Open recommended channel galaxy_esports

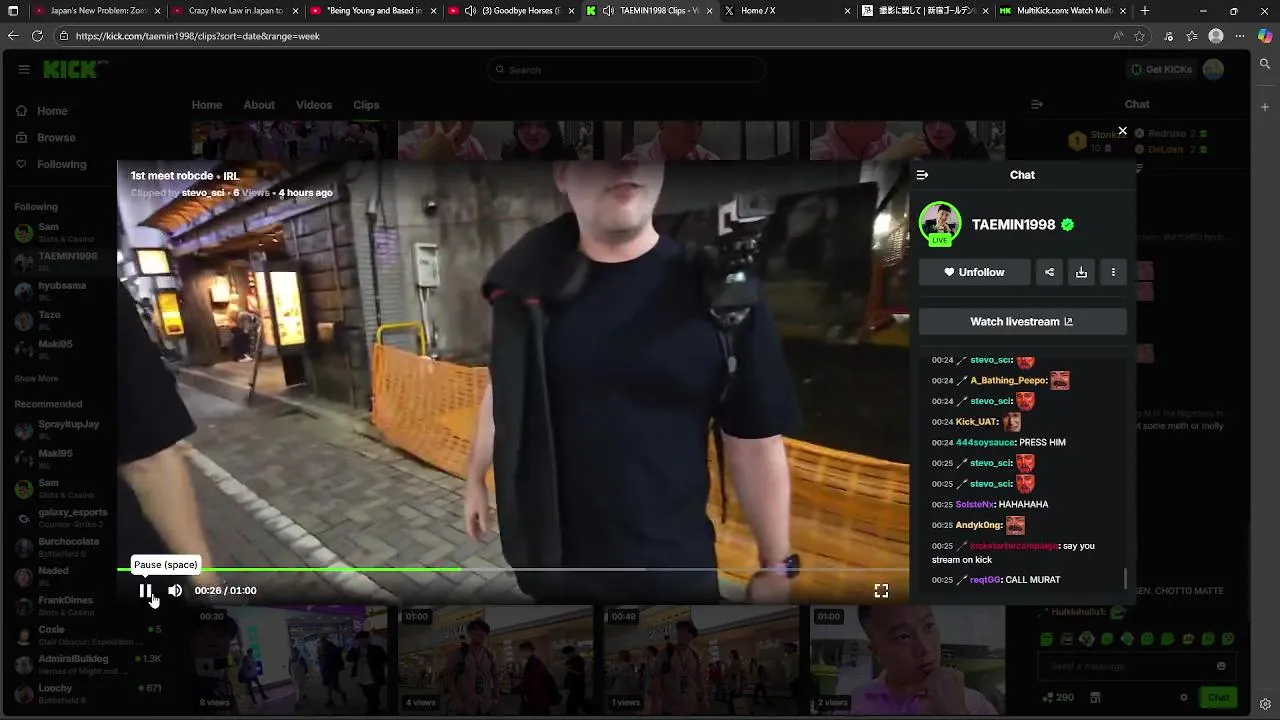coord(62,517)
